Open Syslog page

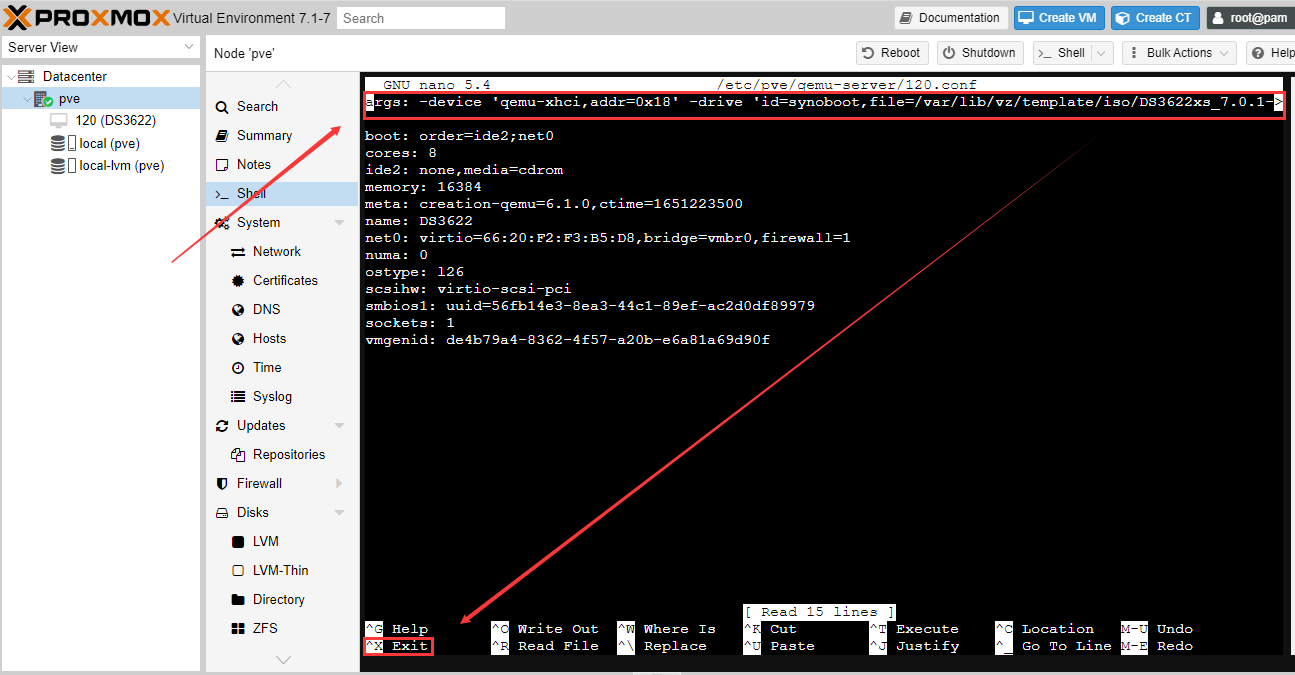pos(272,396)
